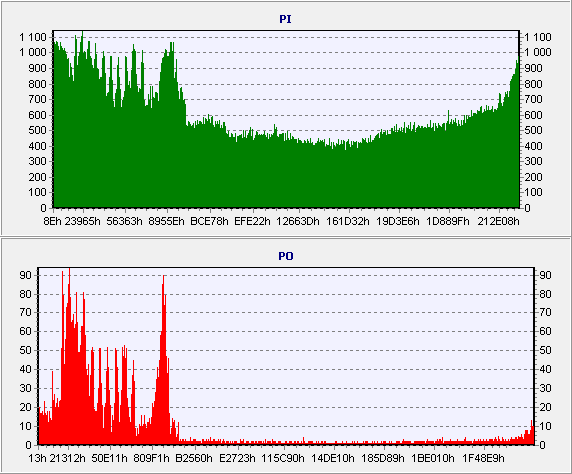Viewport: 572px width, 474px height.
Task: Click the E2723h x-axis label
Action: 237,458
